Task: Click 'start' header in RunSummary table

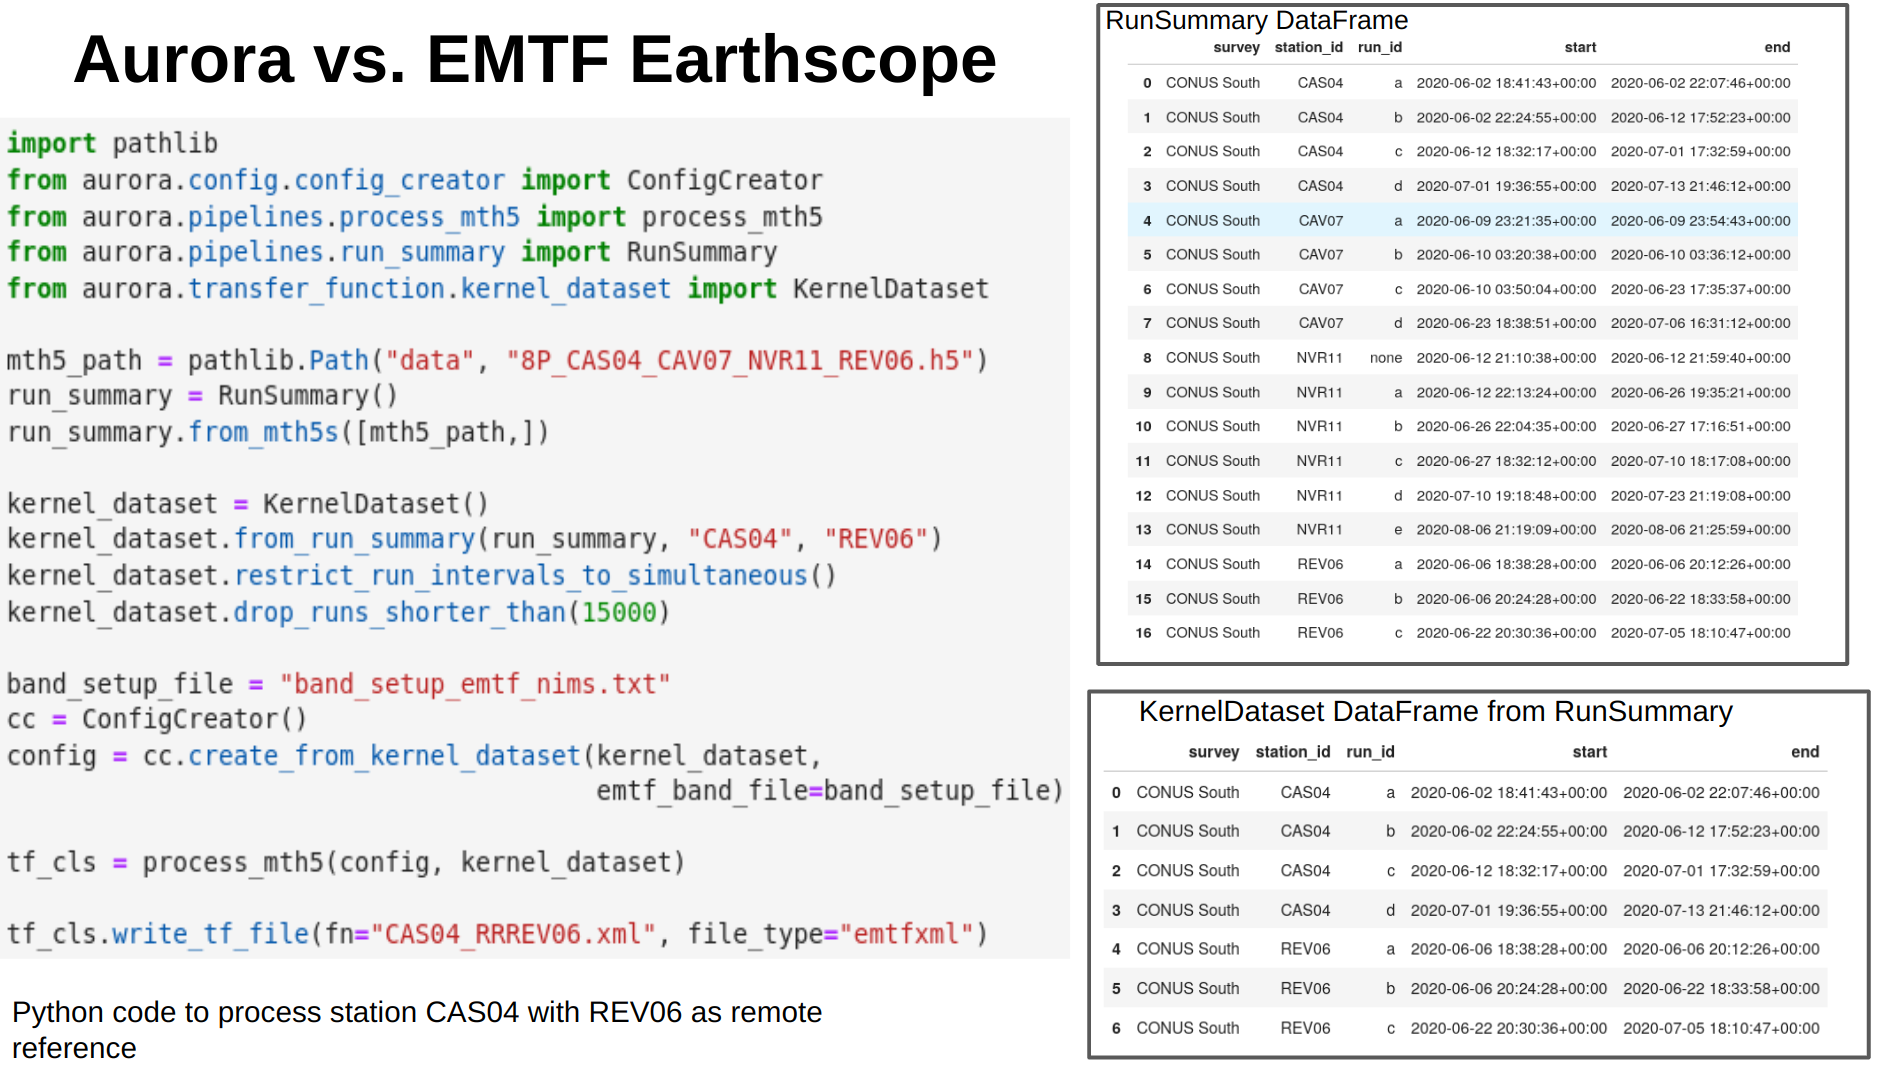Action: coord(1580,48)
